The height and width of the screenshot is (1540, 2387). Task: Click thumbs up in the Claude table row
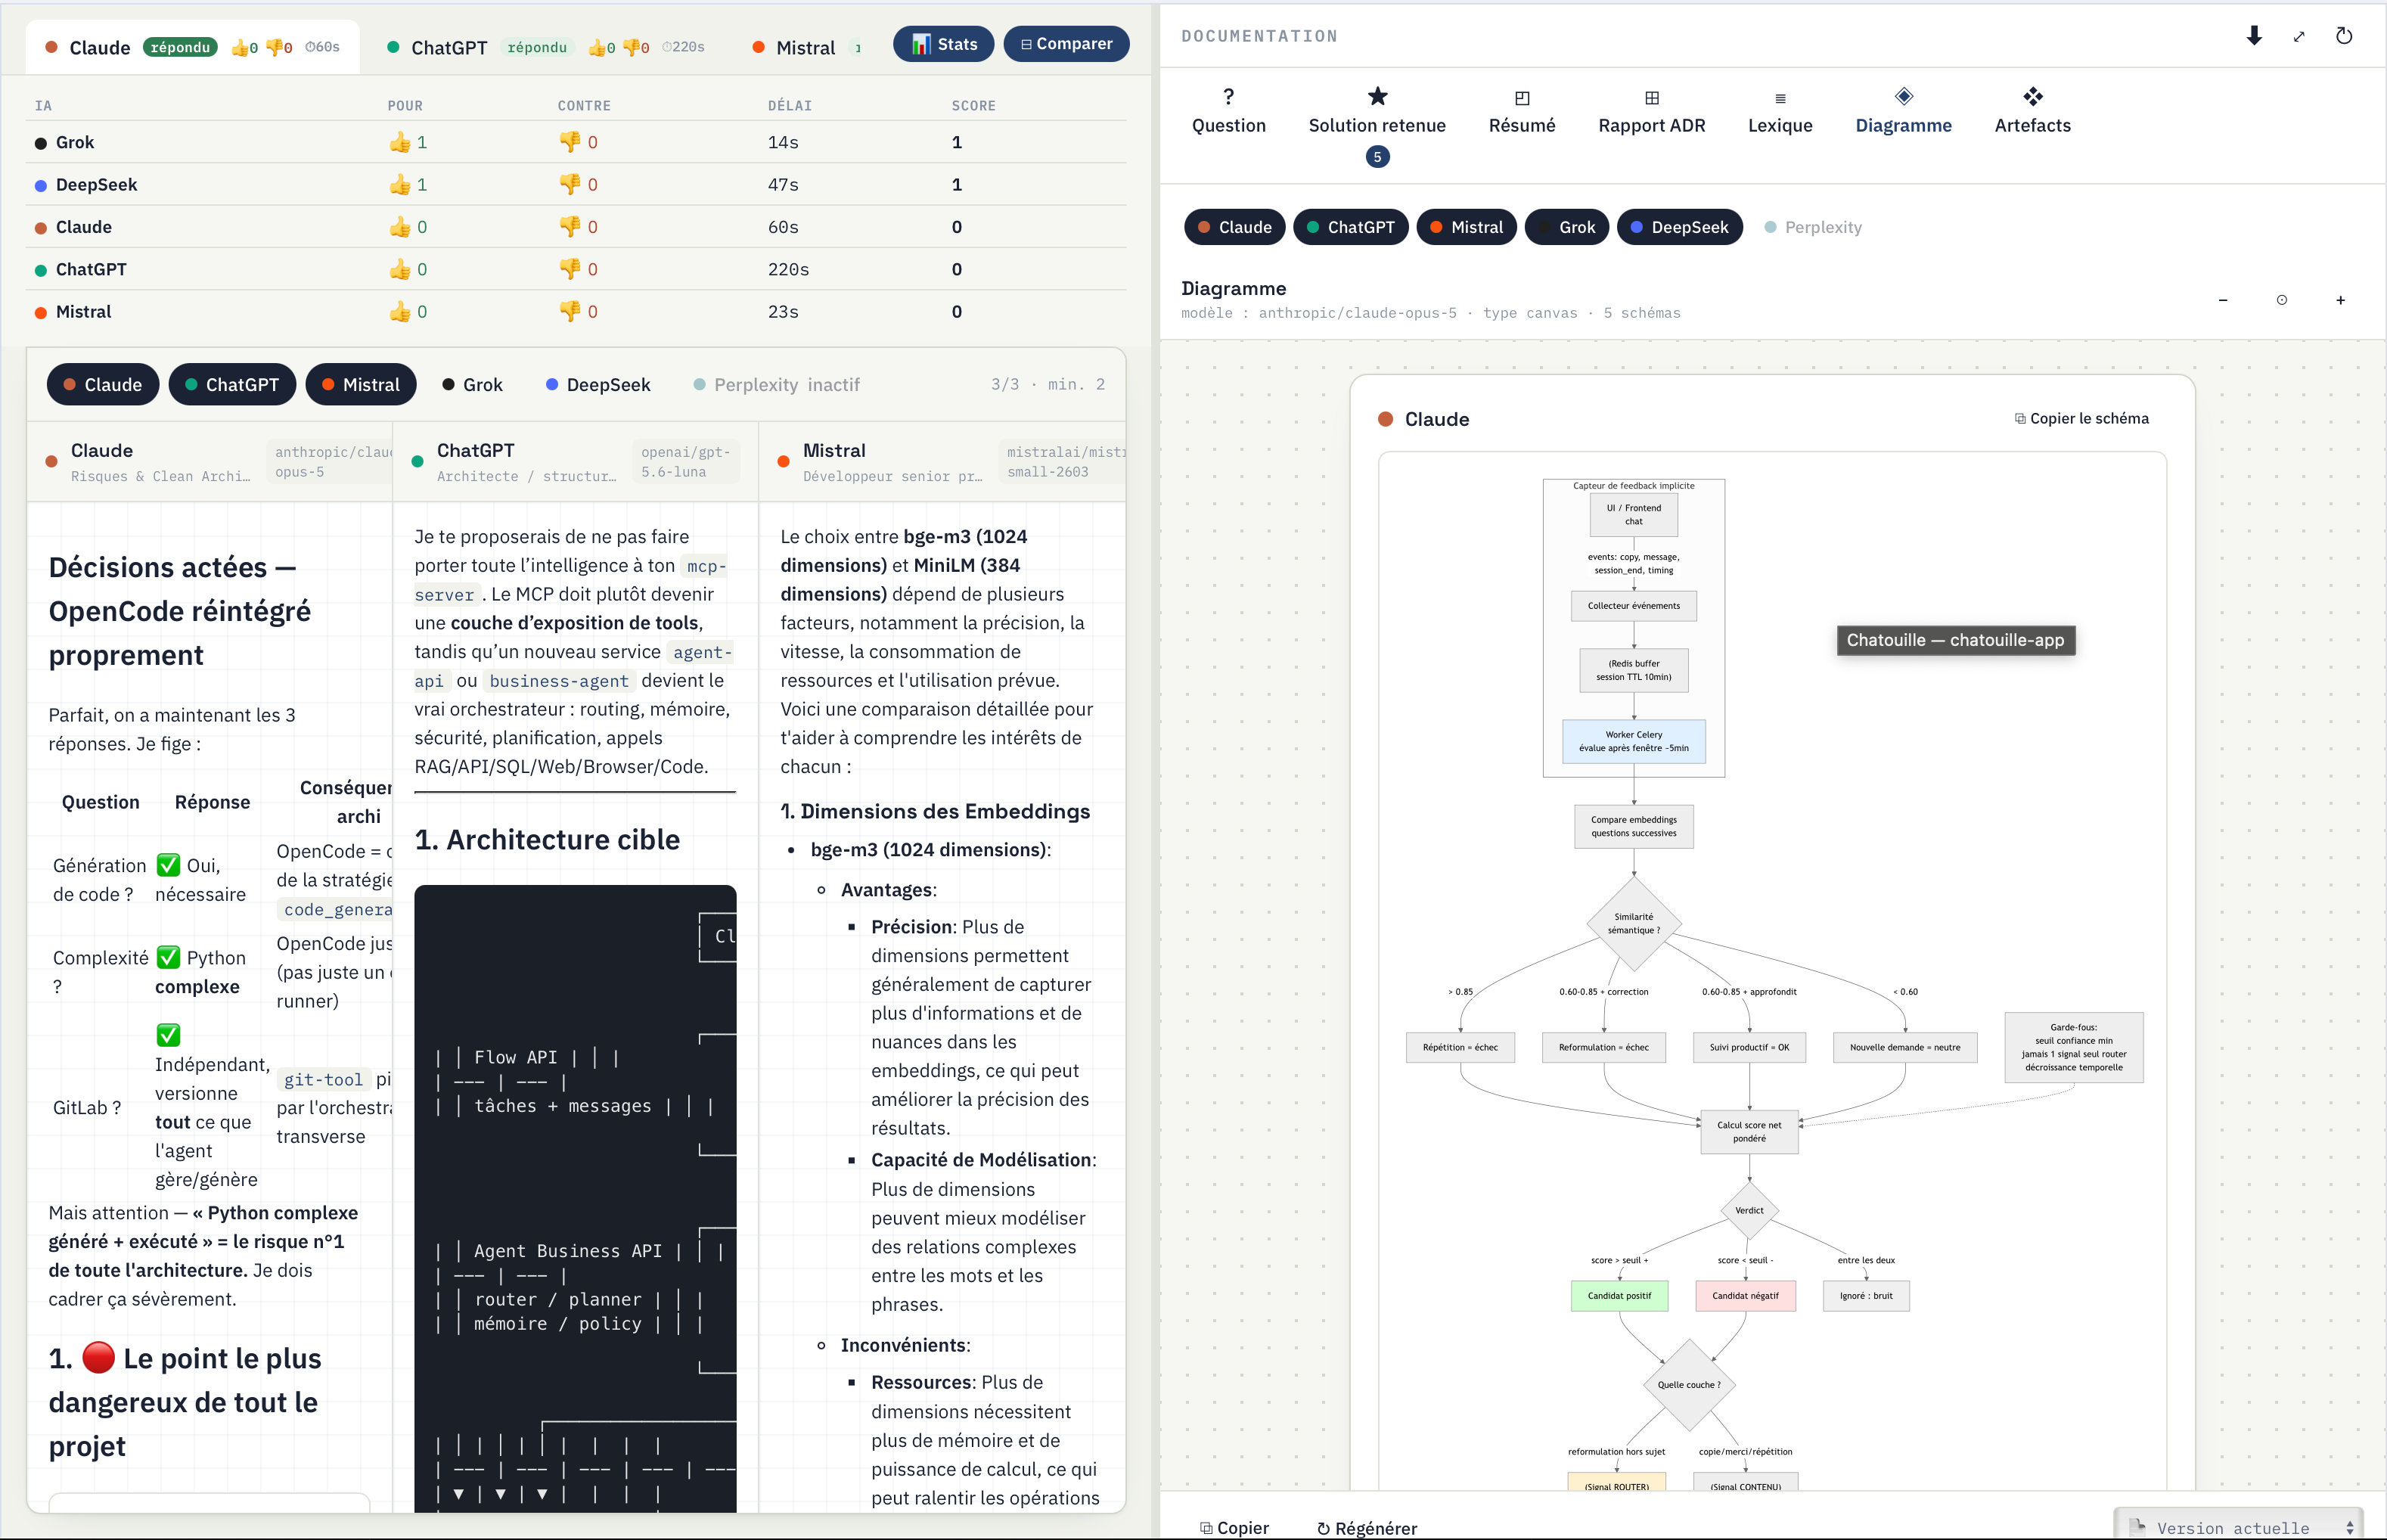[400, 227]
